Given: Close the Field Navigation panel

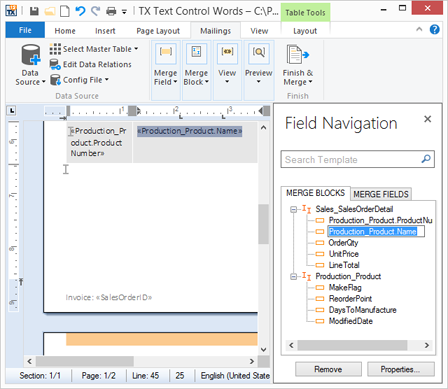Looking at the screenshot, I should [x=427, y=119].
